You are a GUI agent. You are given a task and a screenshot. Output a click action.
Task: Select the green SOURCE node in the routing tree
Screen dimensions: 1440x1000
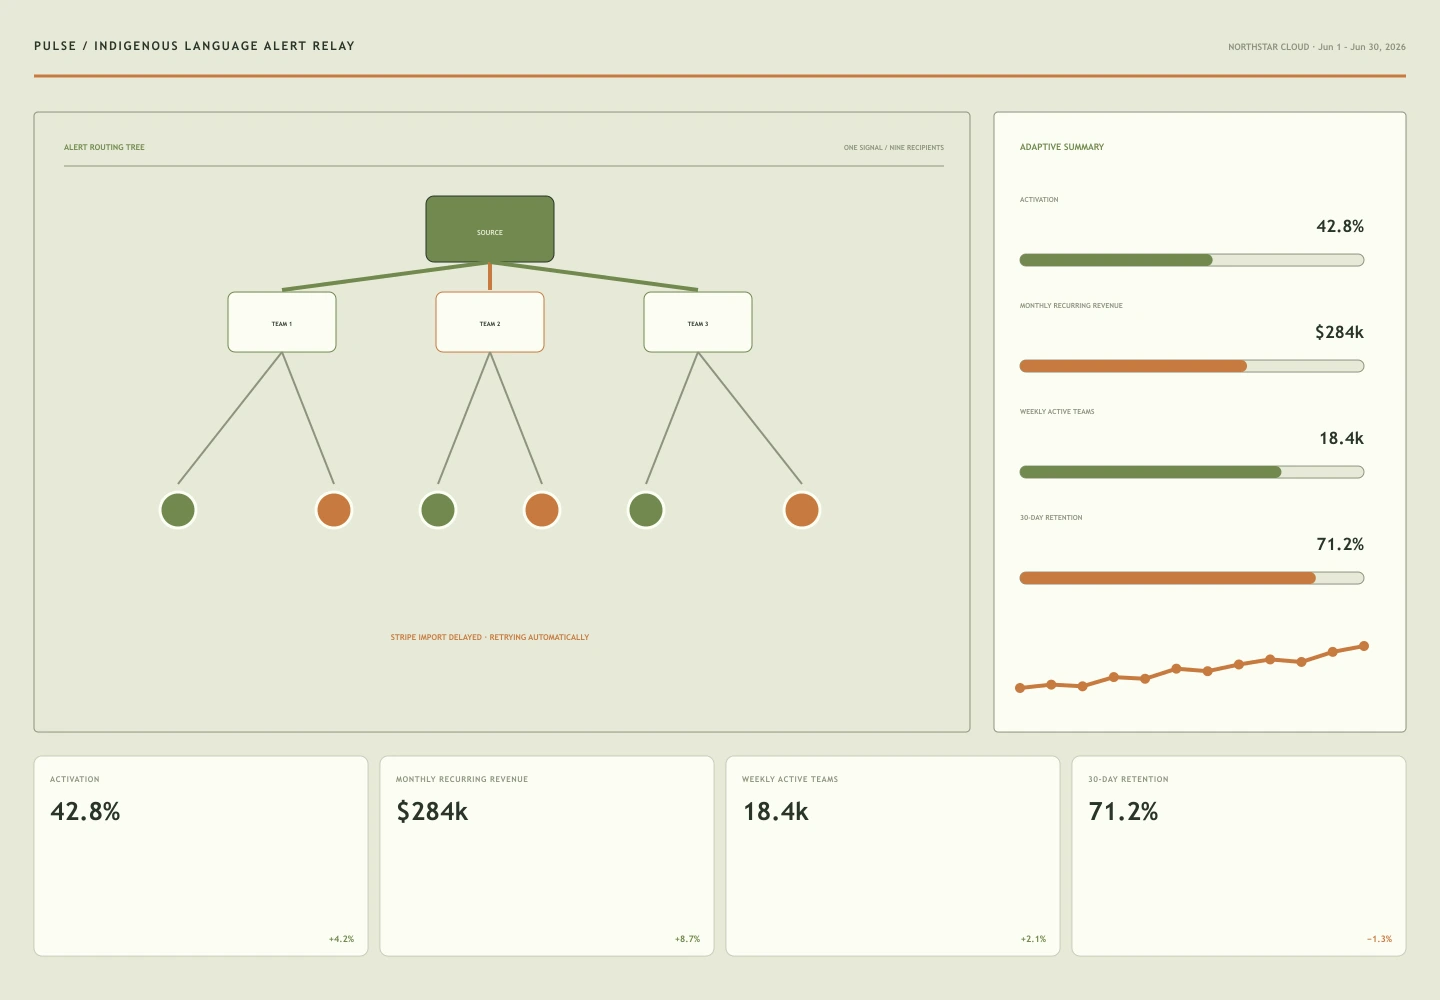pyautogui.click(x=490, y=229)
